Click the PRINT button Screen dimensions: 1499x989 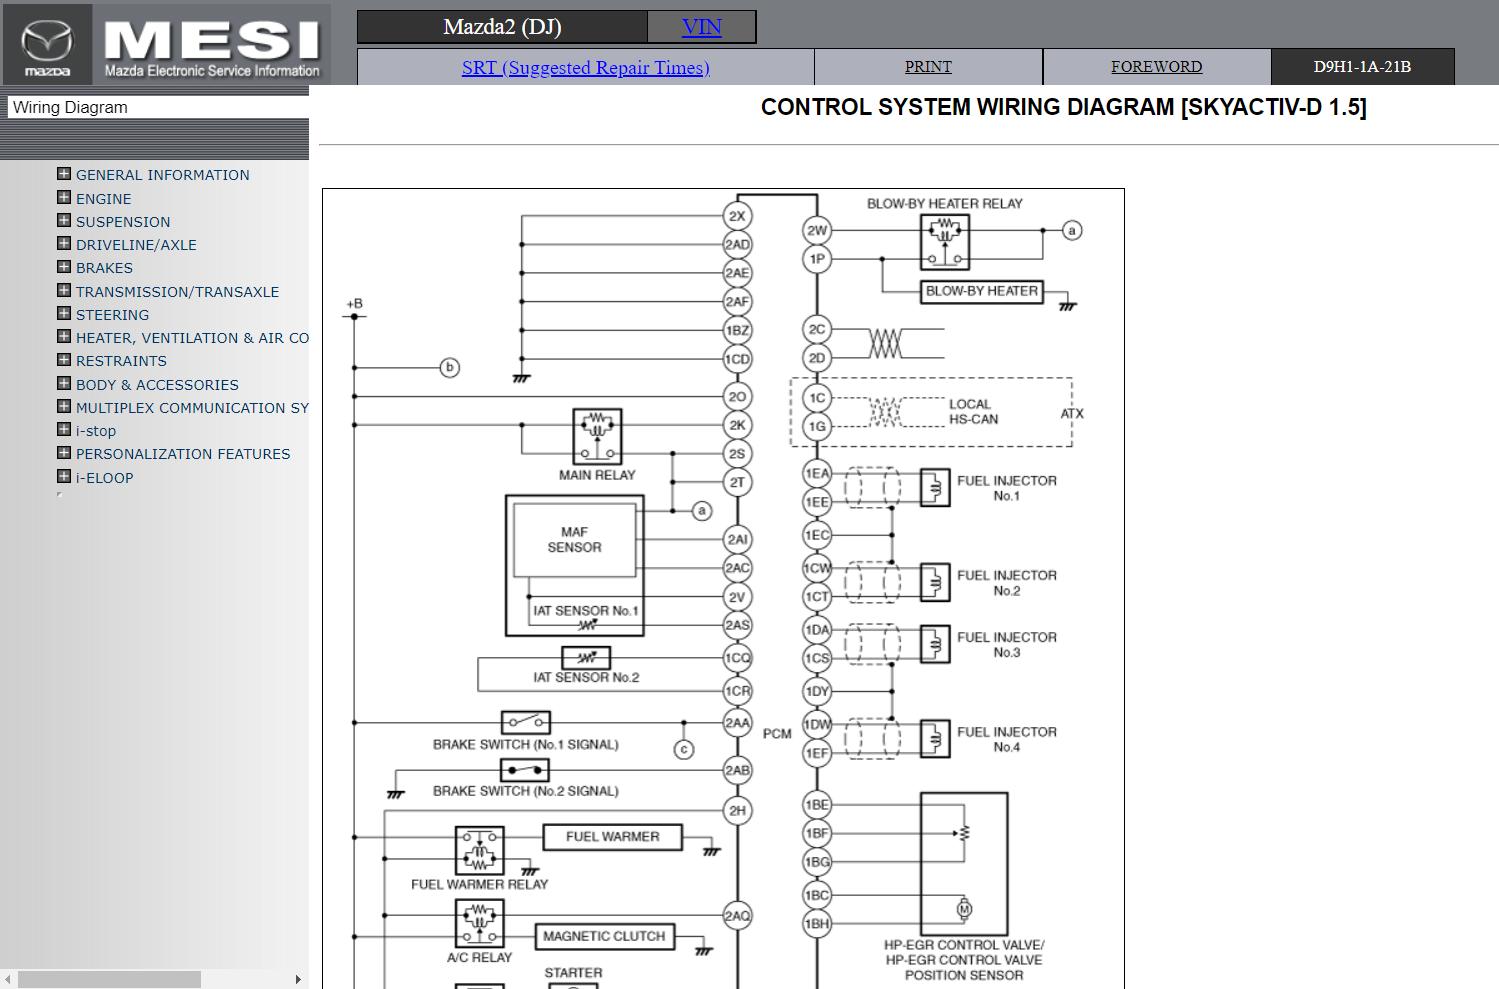click(x=926, y=66)
